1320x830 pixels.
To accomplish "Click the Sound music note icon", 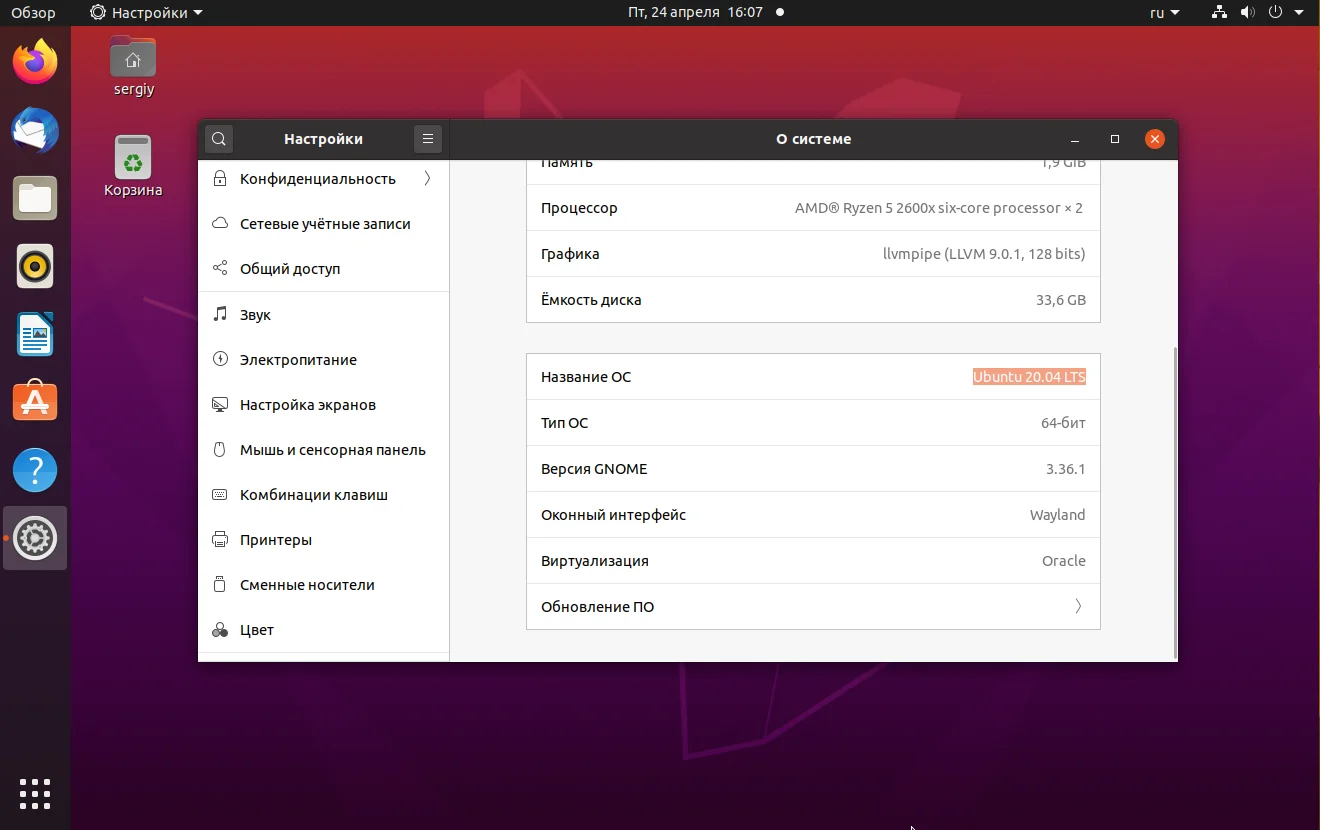I will (x=220, y=314).
